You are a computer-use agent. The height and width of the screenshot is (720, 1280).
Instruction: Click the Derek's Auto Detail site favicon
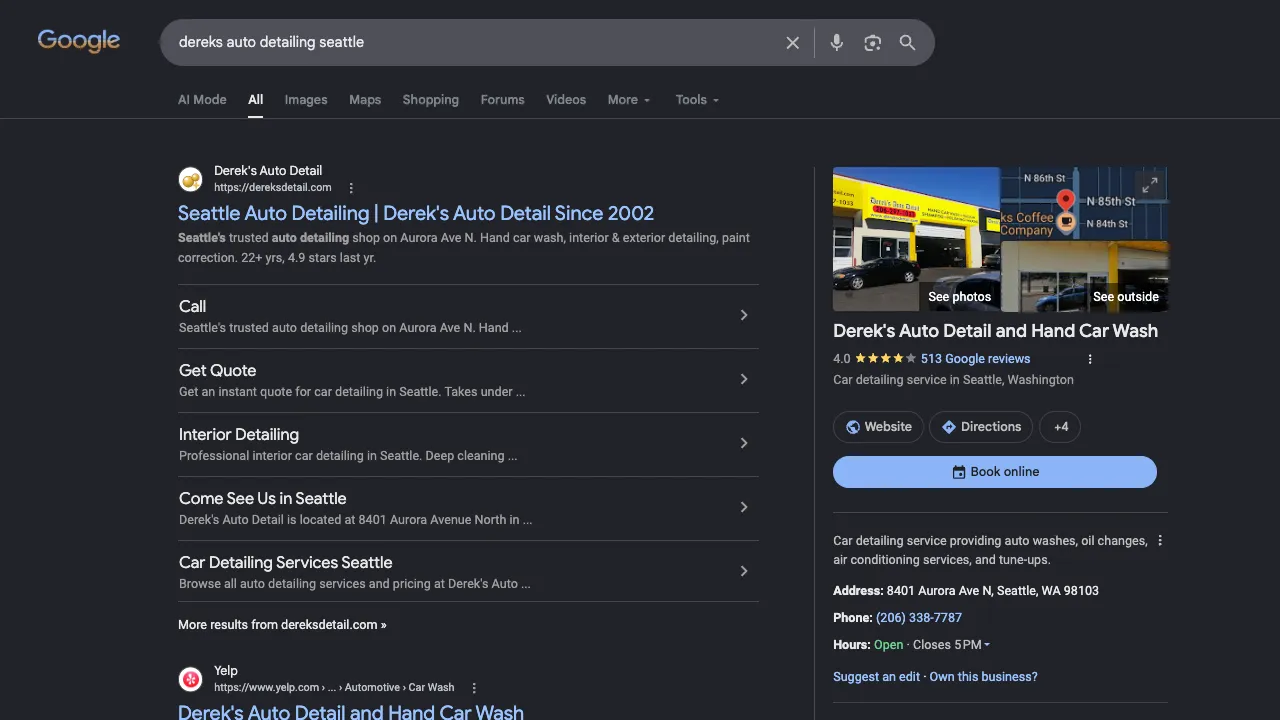190,179
